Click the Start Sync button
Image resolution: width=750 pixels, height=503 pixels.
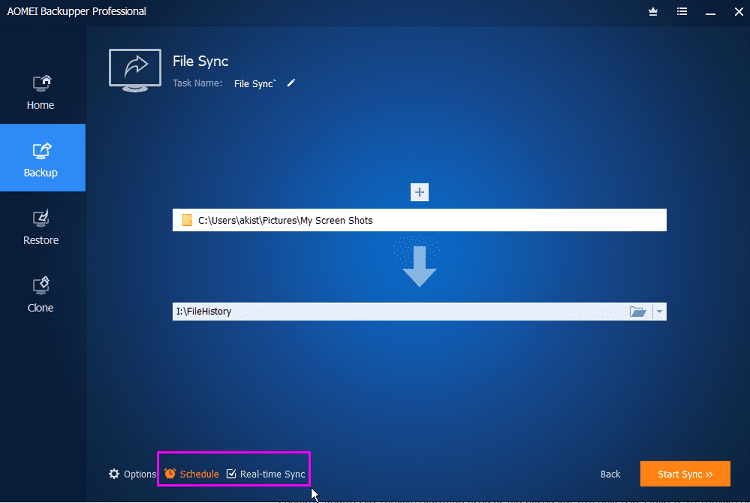click(685, 474)
